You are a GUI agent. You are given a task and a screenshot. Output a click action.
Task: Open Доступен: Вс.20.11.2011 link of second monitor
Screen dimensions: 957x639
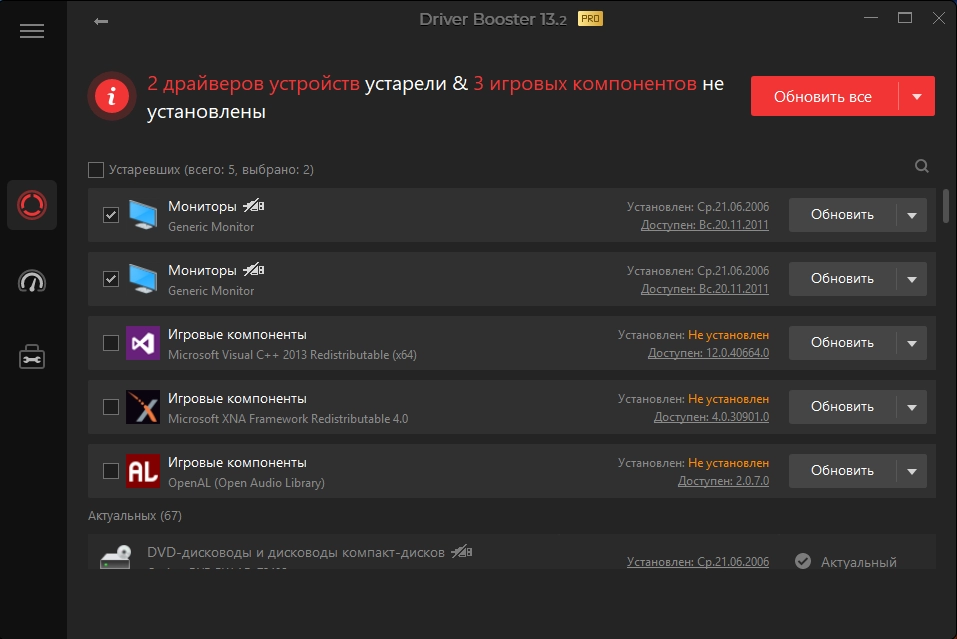705,289
